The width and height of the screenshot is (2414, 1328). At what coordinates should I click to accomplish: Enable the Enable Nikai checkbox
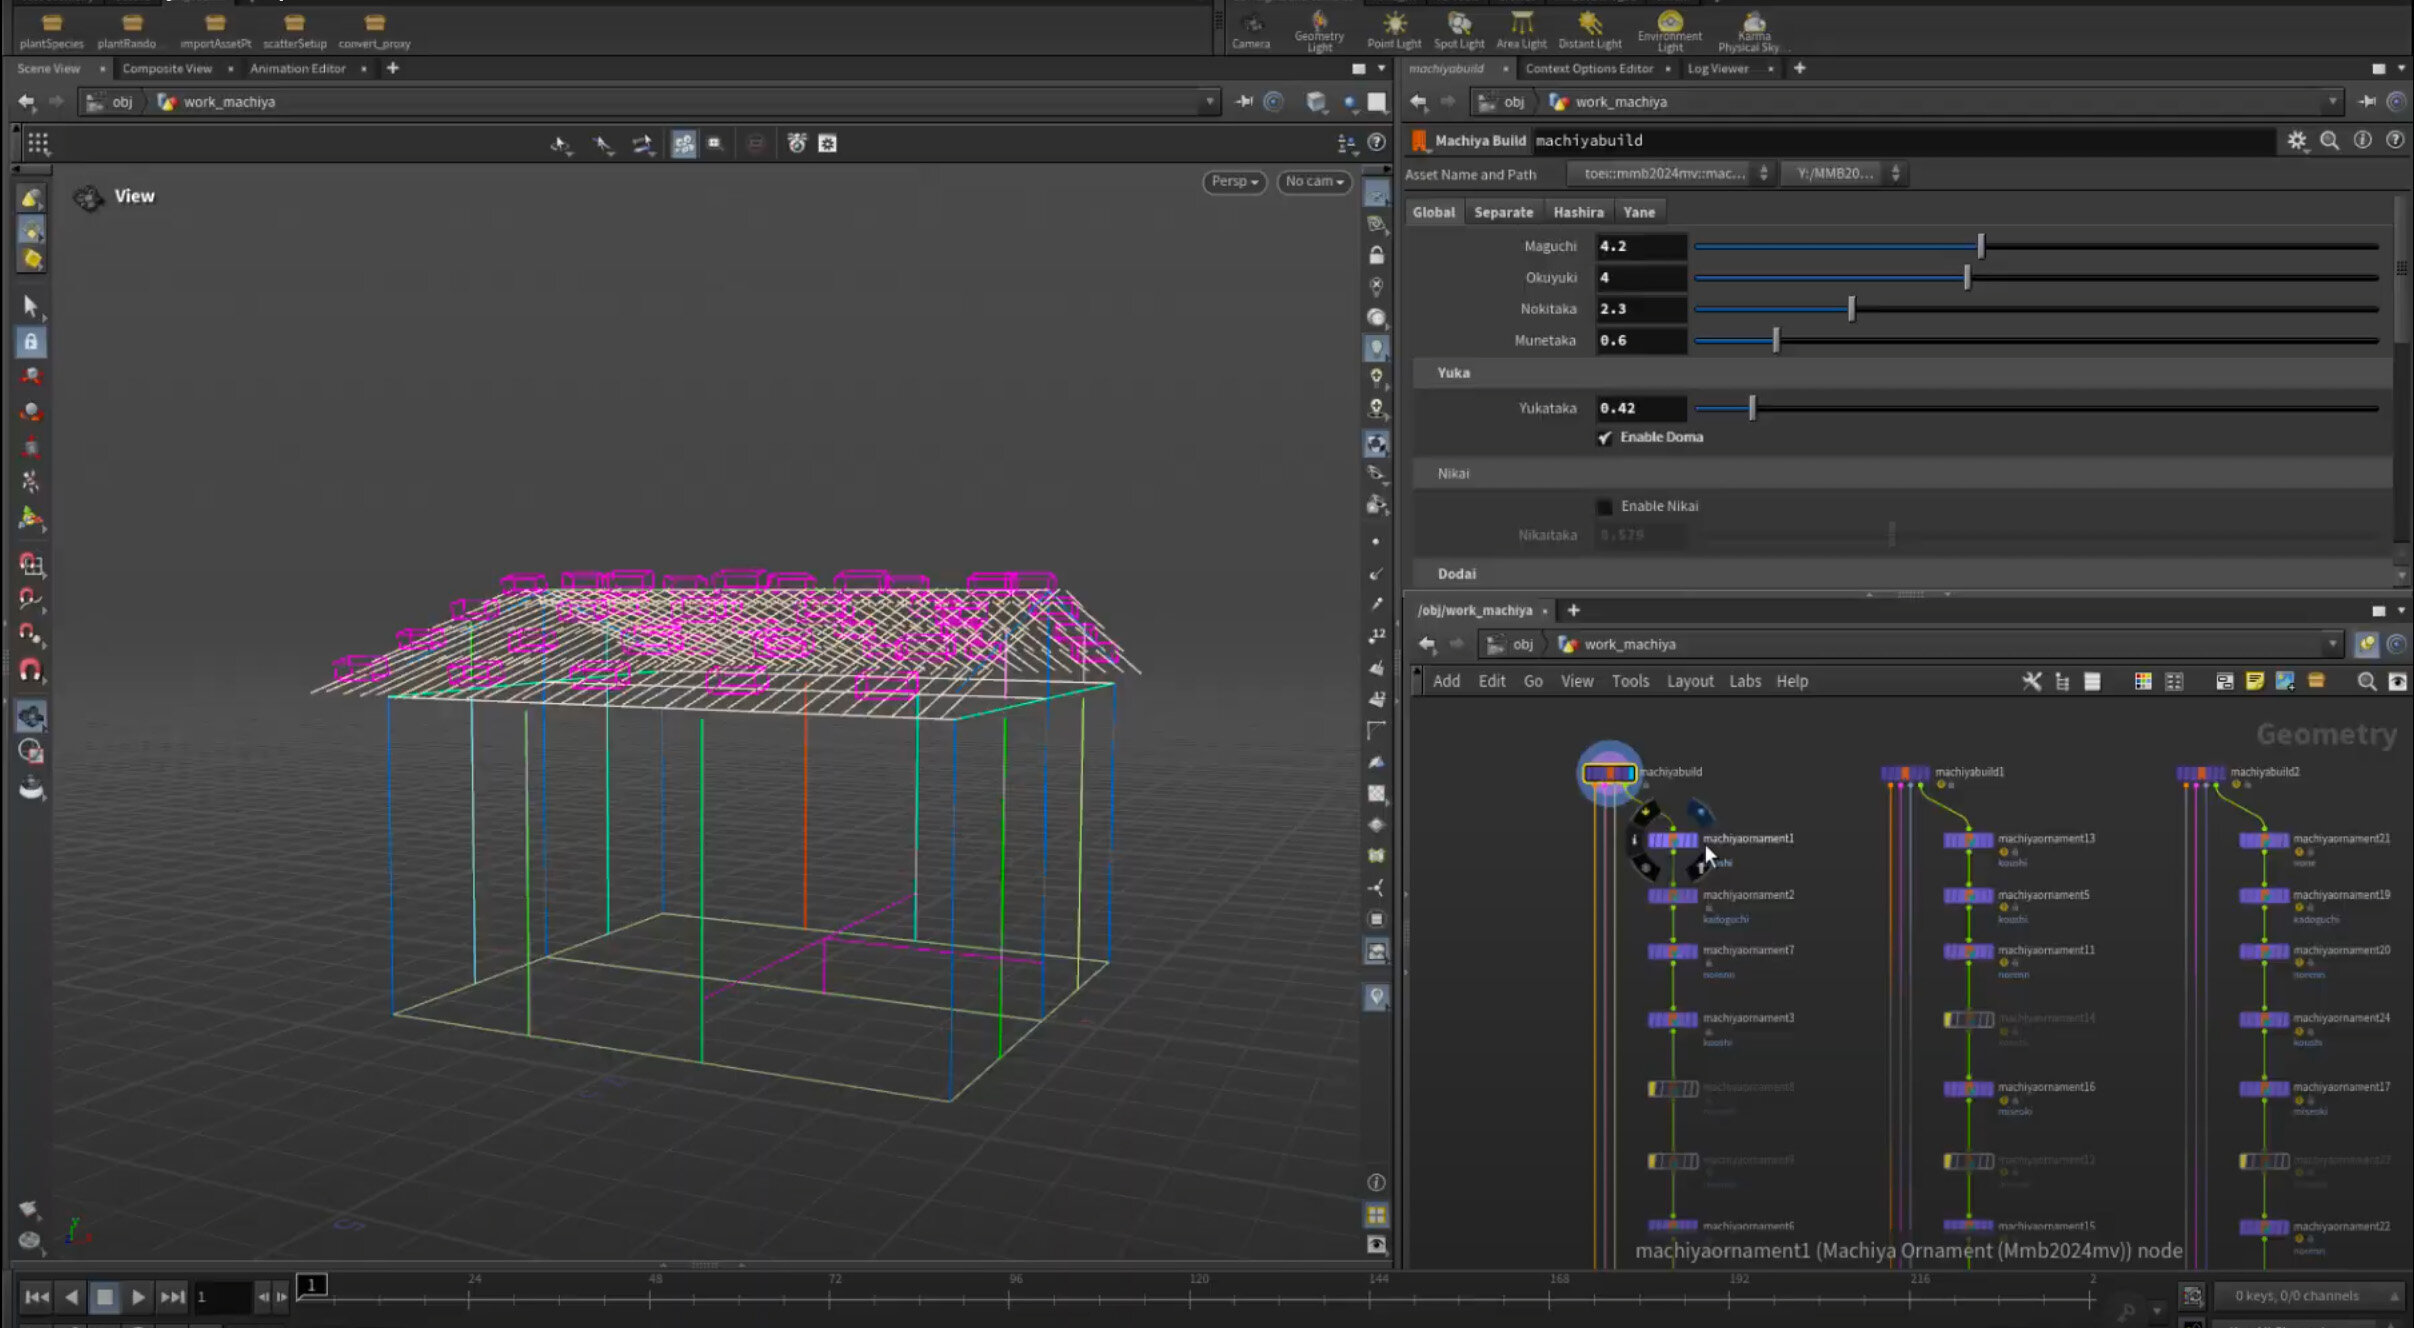pyautogui.click(x=1605, y=507)
